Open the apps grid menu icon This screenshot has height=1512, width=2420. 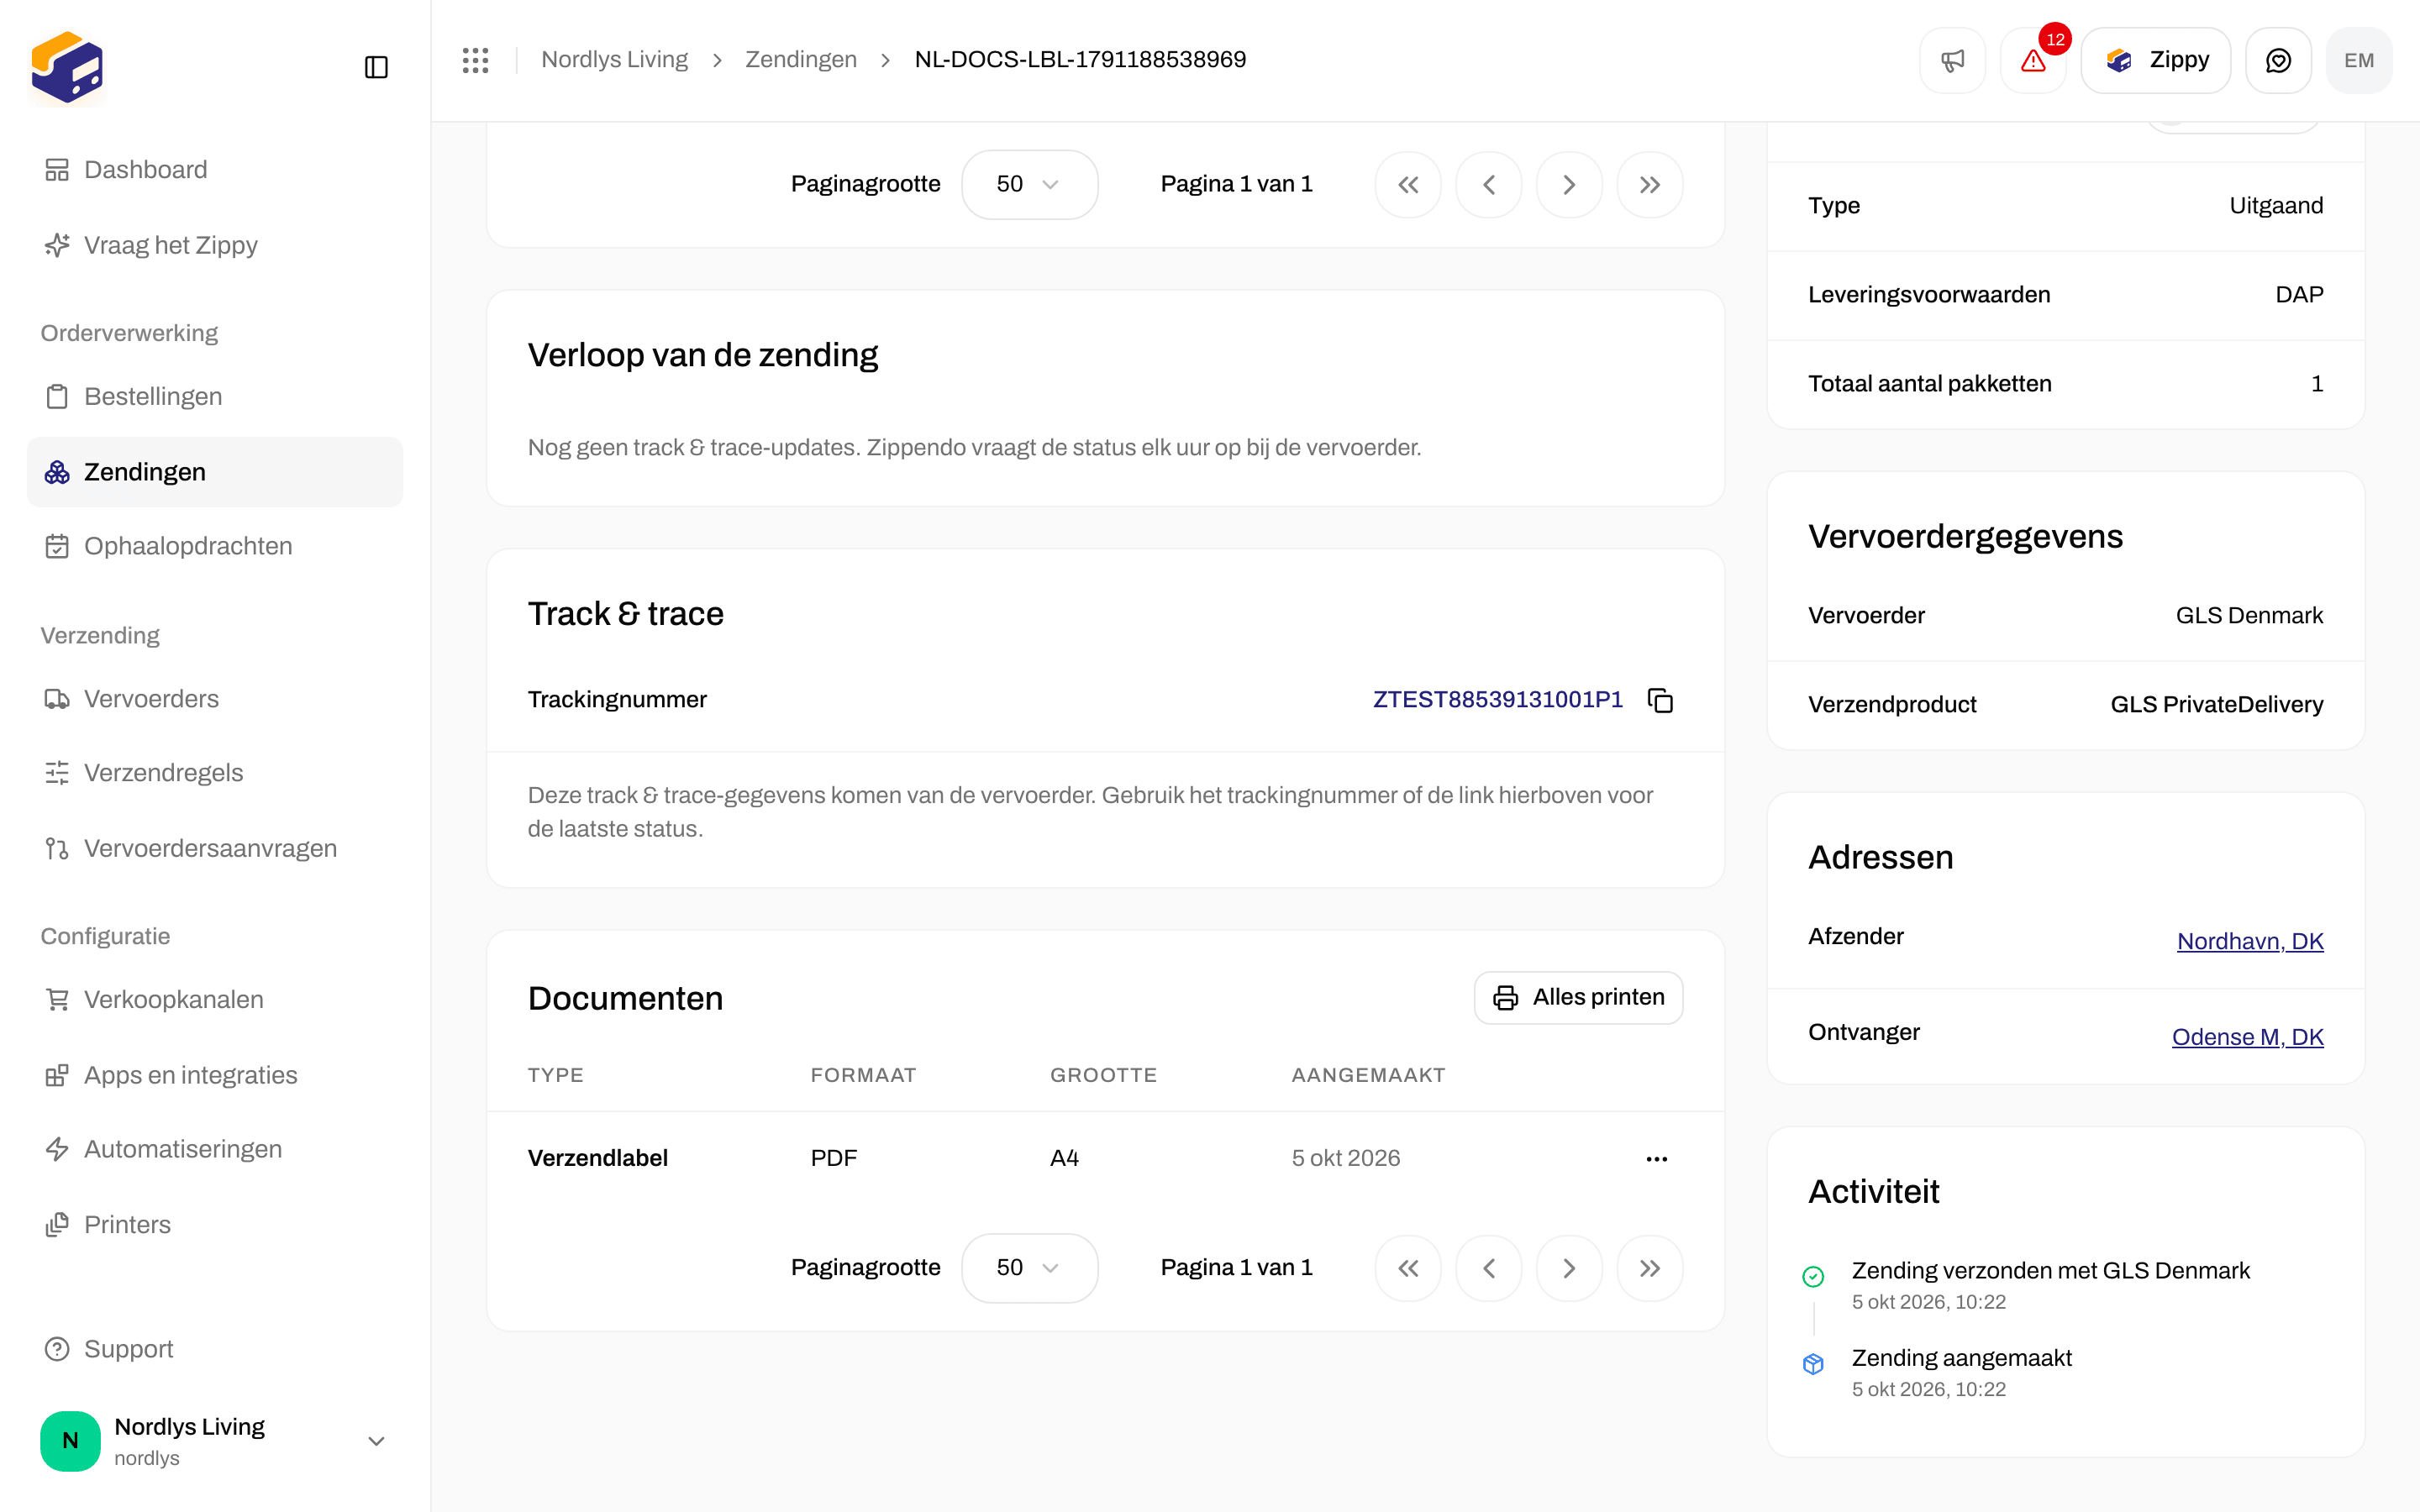(475, 60)
